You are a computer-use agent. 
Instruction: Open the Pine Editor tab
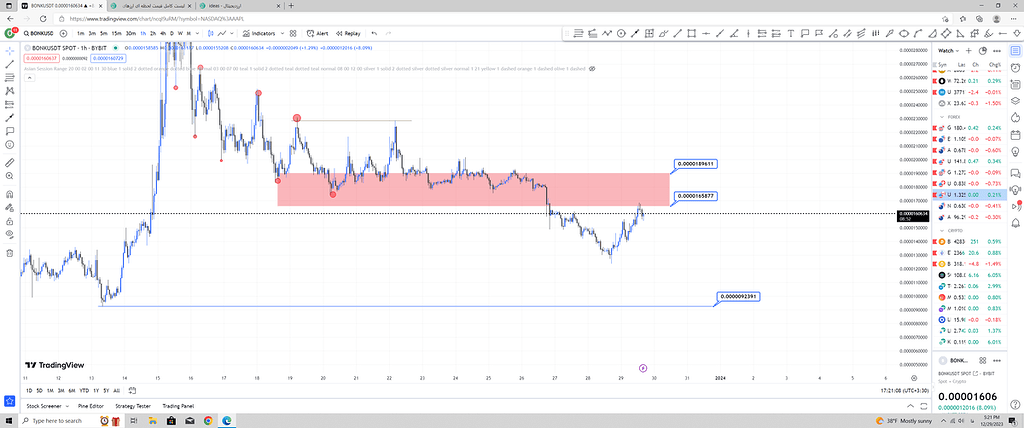pos(90,405)
